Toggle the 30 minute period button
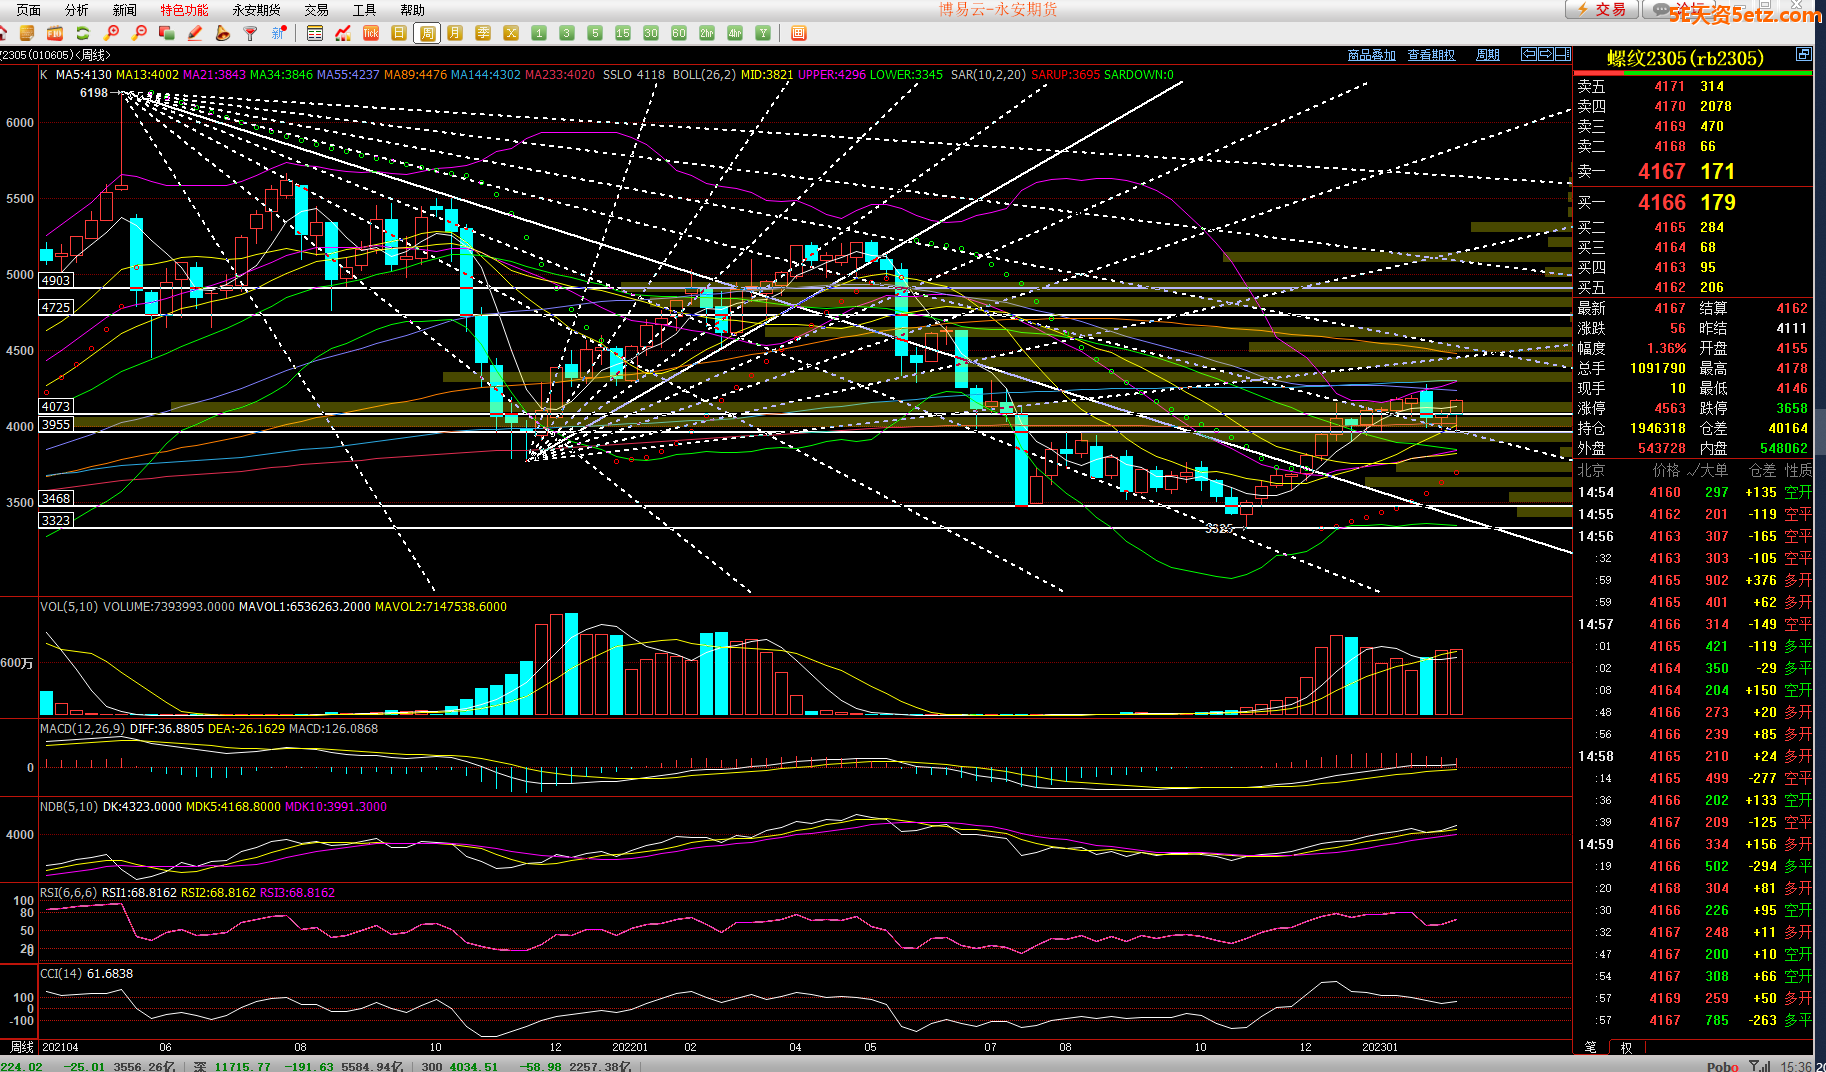 [x=651, y=33]
